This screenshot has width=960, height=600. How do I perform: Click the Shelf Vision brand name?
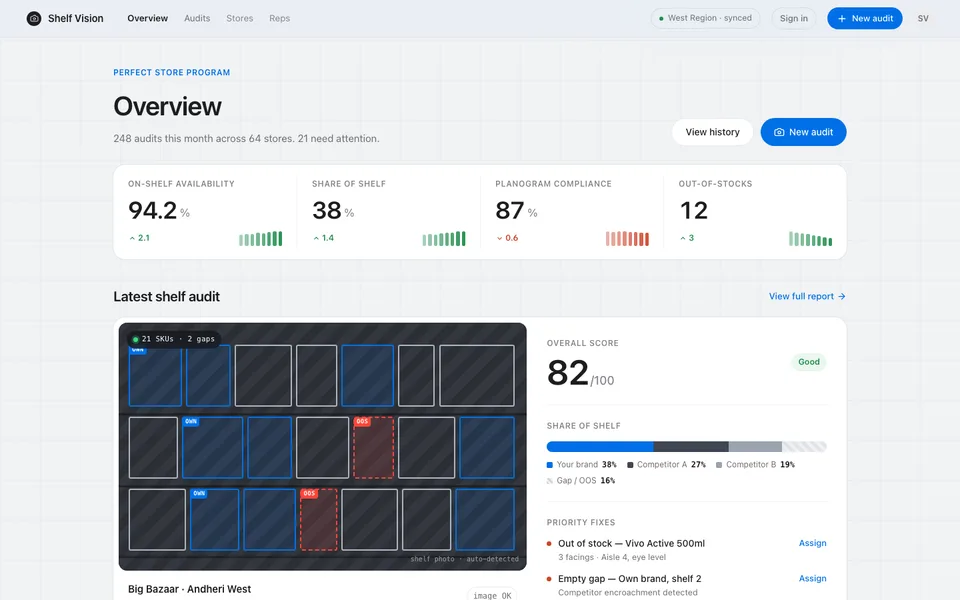76,18
